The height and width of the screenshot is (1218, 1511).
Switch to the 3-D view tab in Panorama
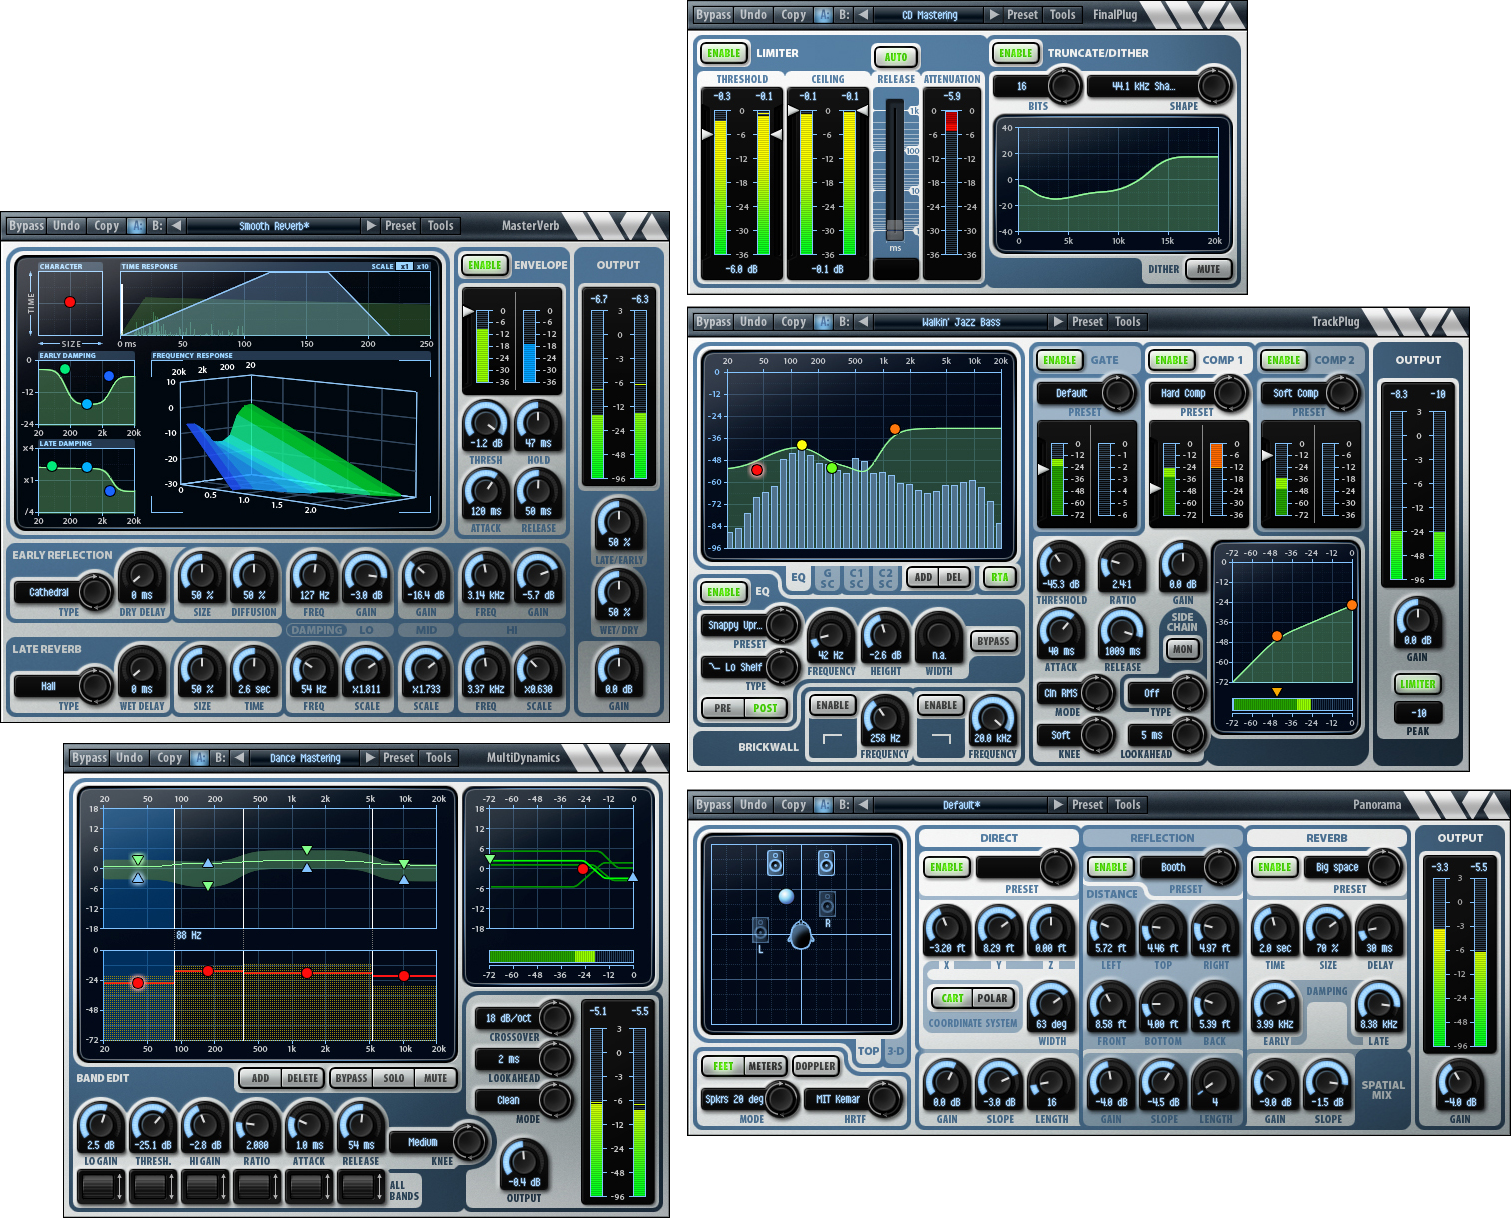point(896,1052)
